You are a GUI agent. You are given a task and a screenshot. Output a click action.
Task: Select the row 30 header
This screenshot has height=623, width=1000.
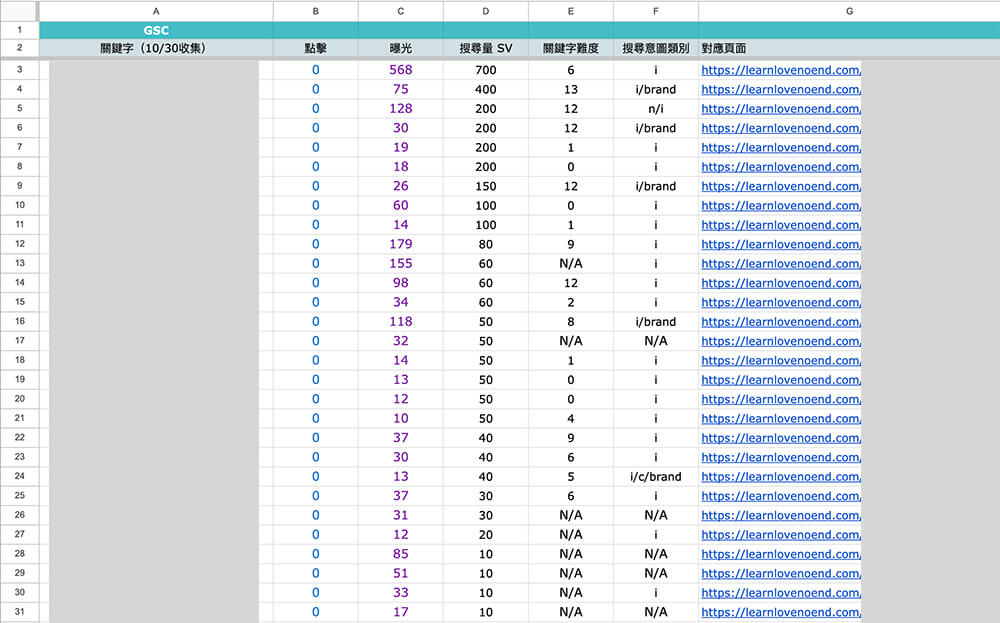tap(19, 592)
